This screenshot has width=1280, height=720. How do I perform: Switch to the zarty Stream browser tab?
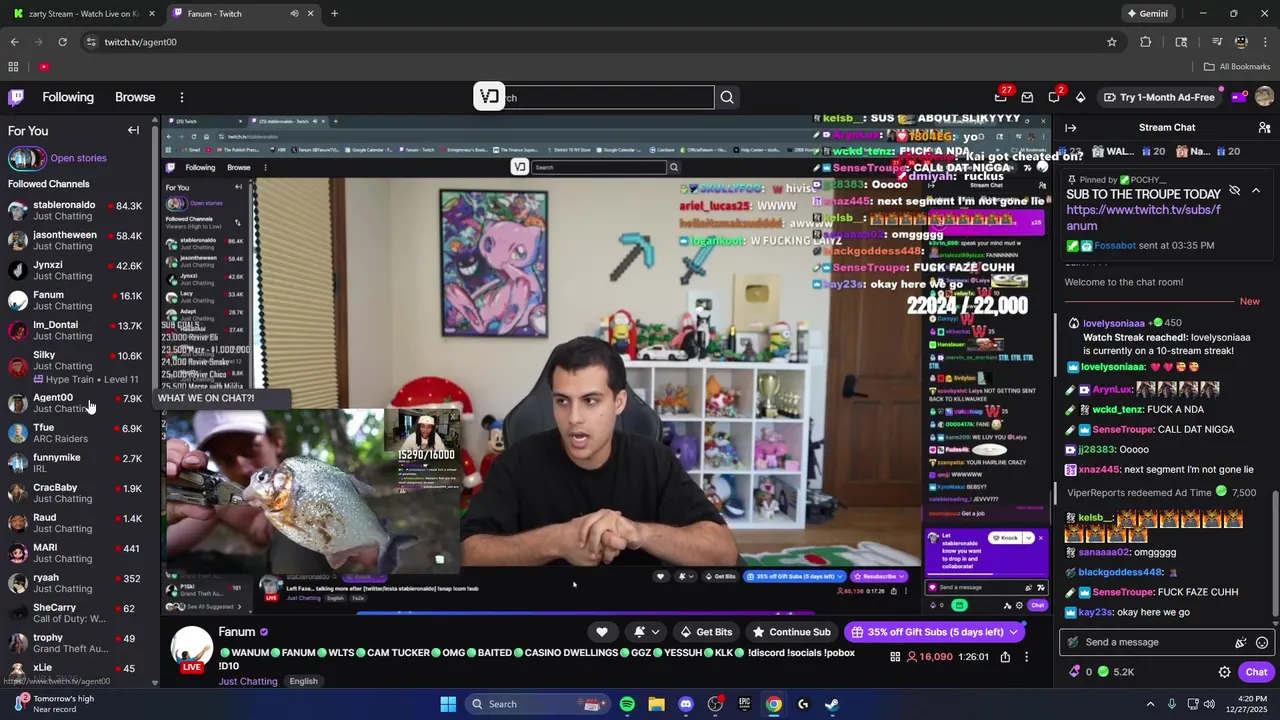(x=85, y=14)
